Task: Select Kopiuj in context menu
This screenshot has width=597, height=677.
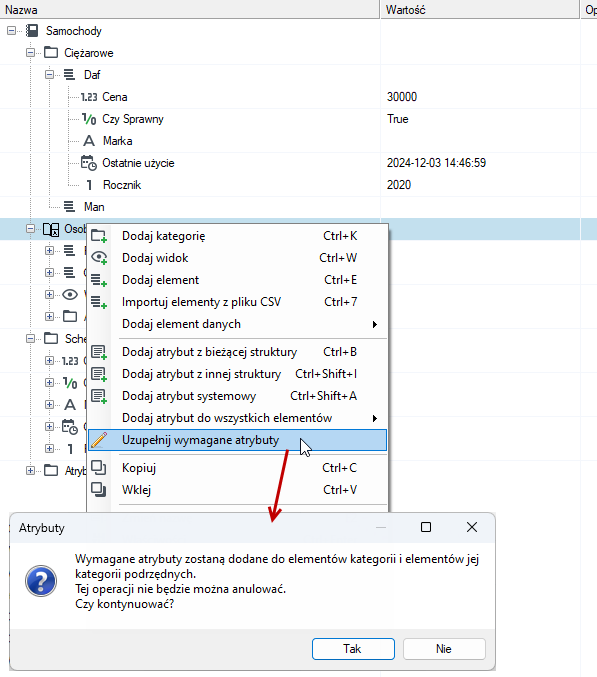Action: tap(237, 468)
